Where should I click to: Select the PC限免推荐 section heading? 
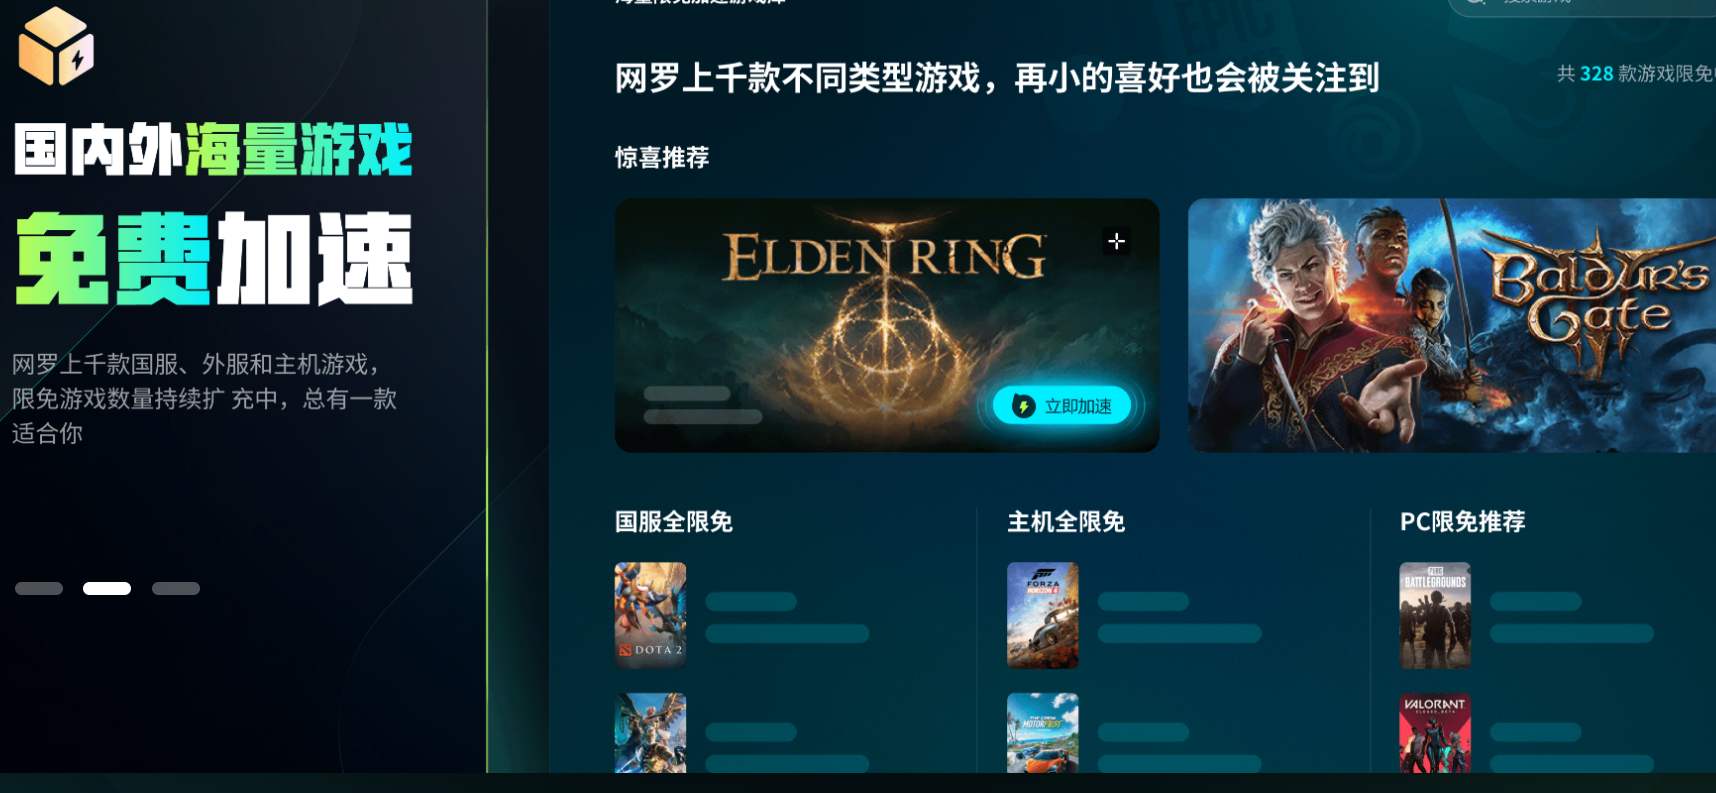(1462, 522)
